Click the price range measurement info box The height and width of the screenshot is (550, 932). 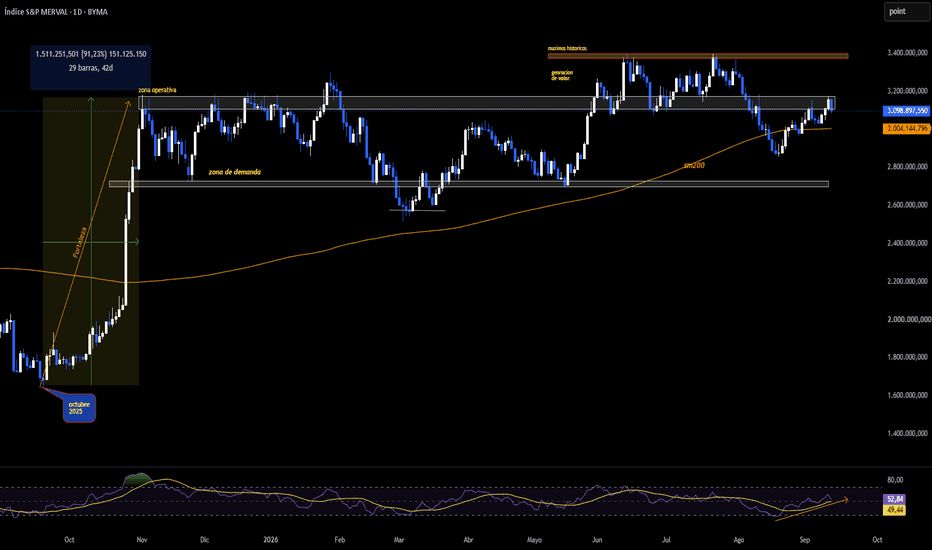(91, 61)
